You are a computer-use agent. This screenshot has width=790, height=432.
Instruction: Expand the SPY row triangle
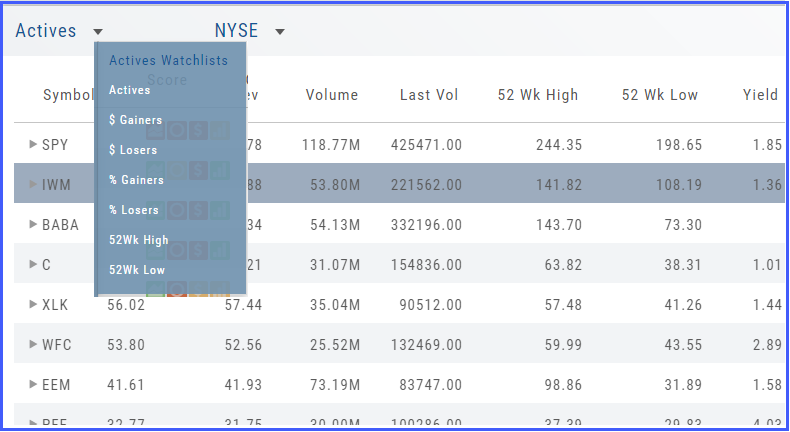[33, 145]
